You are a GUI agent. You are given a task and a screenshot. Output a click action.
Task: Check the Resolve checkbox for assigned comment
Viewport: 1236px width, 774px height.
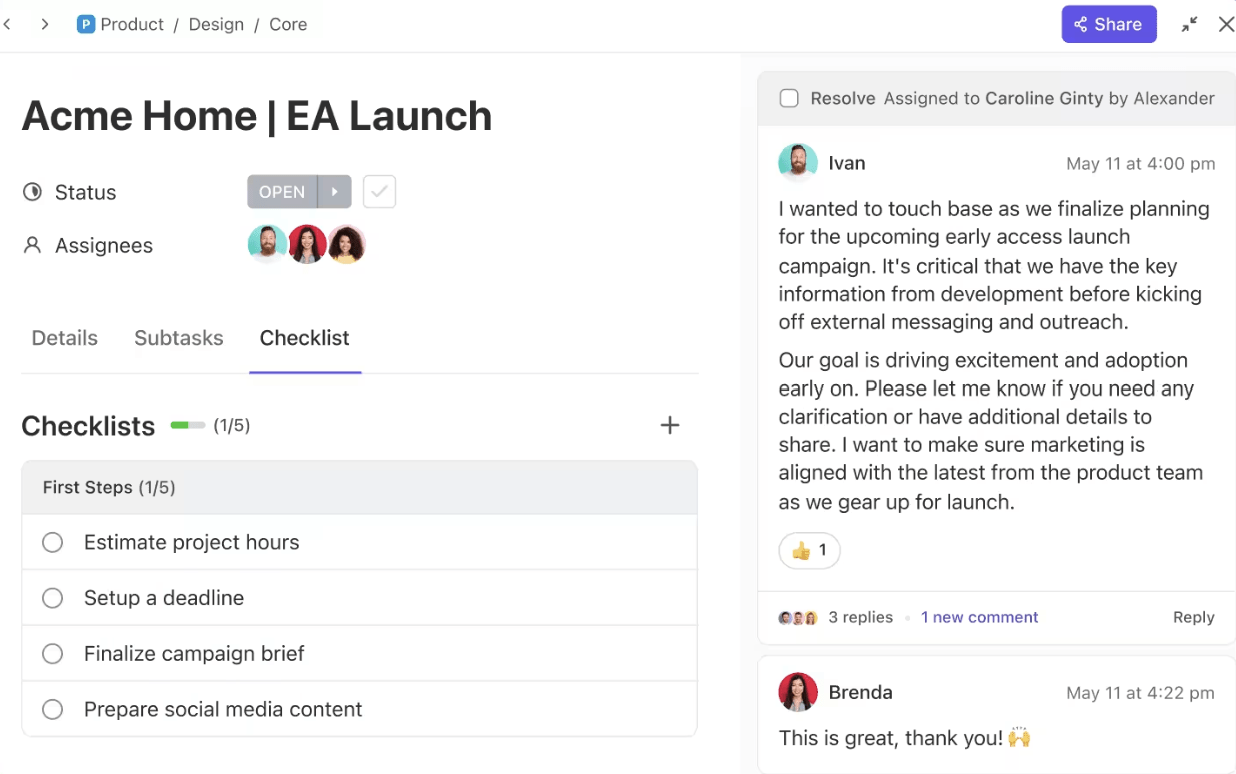789,98
